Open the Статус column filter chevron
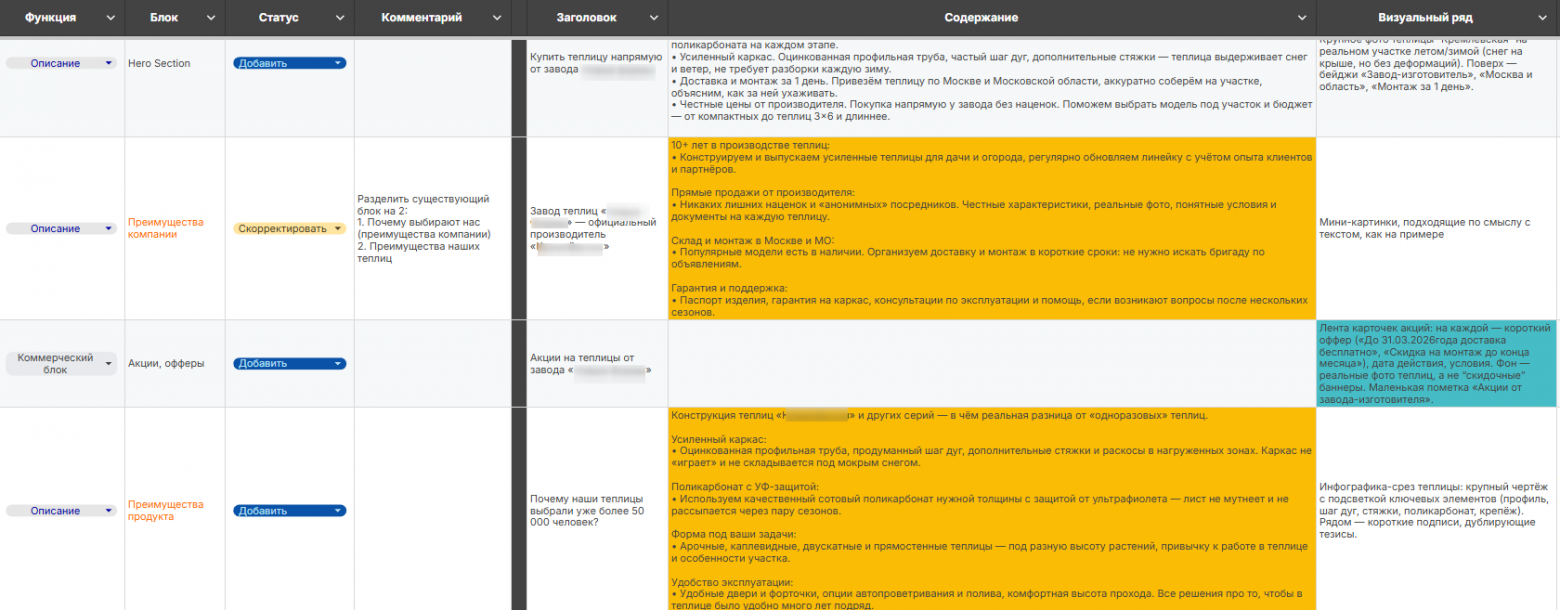Screen dimensions: 1560x610 pos(340,18)
